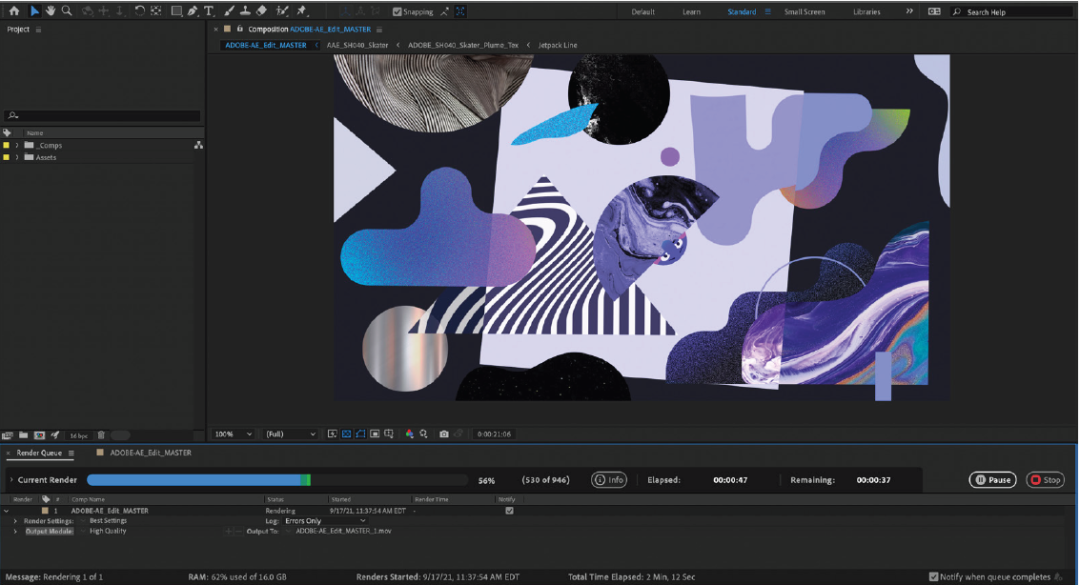Open the Project panel menu

(x=39, y=30)
